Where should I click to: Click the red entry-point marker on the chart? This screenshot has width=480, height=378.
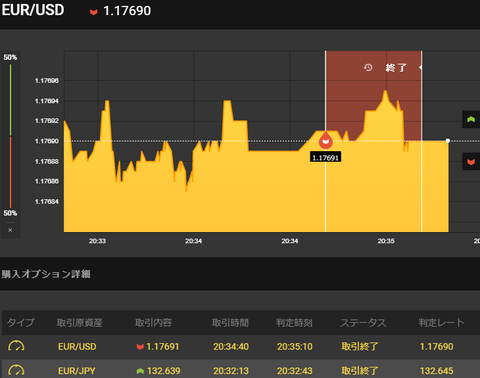click(x=326, y=141)
